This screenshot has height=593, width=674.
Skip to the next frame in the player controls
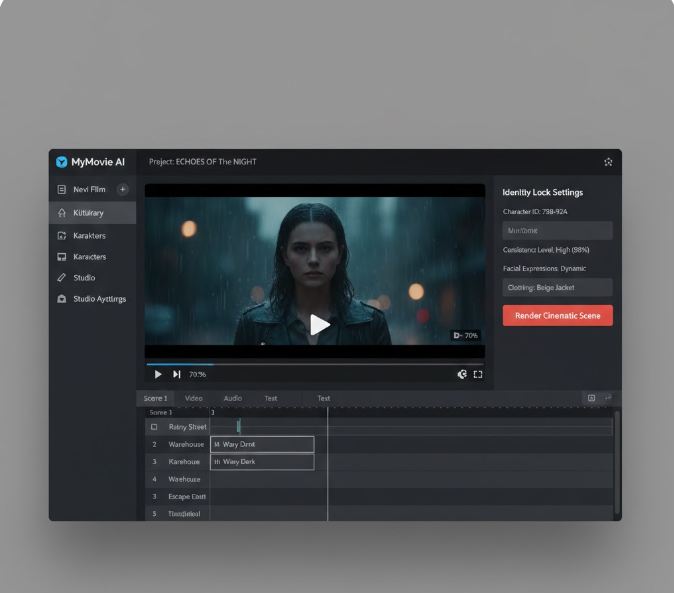pyautogui.click(x=177, y=374)
